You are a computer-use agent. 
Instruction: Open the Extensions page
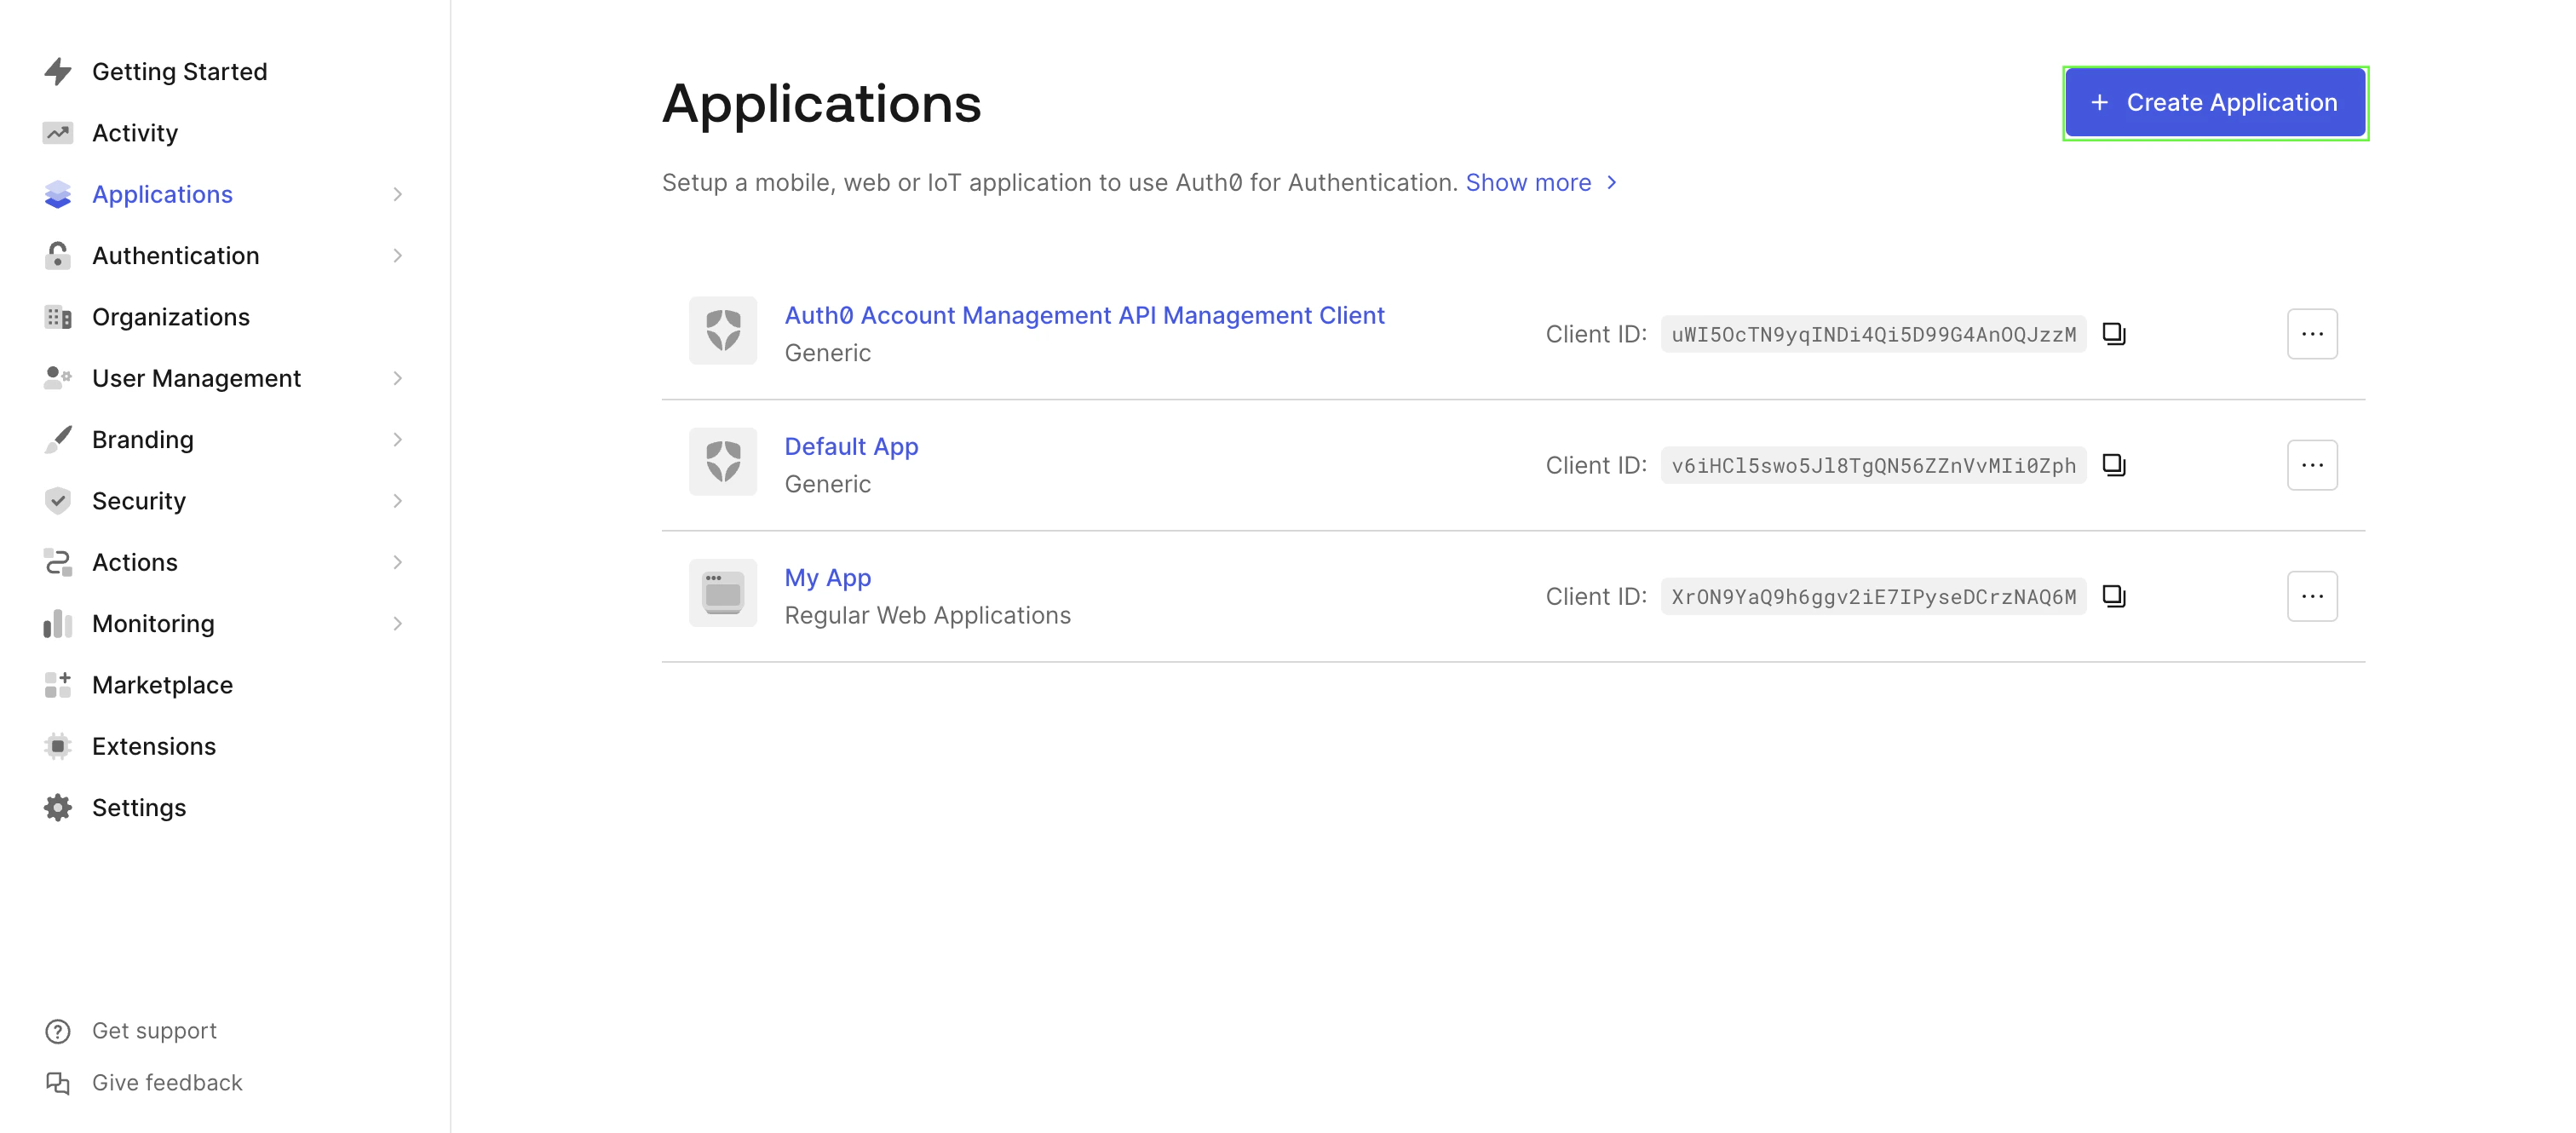pyautogui.click(x=154, y=746)
